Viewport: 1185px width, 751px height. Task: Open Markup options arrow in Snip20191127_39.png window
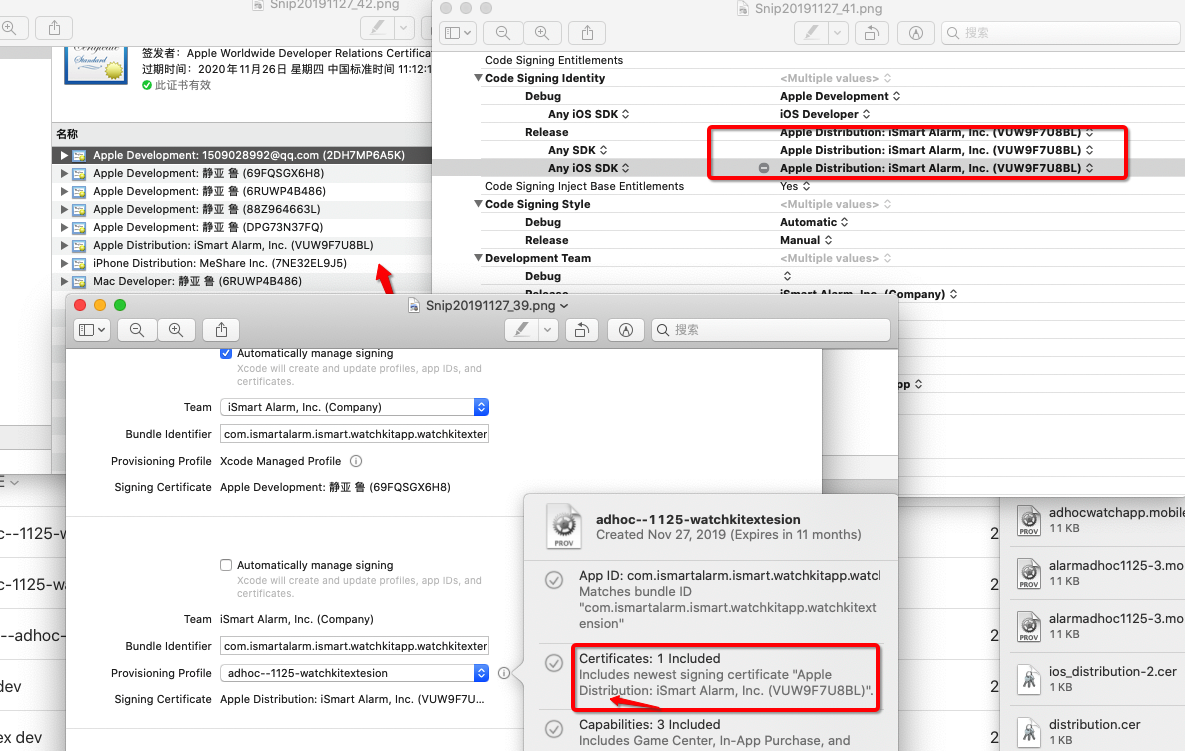pos(548,330)
